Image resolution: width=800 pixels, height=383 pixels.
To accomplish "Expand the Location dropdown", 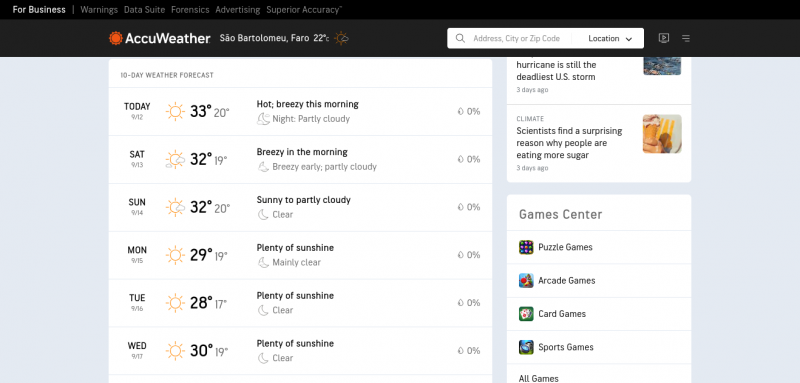I will coord(610,39).
